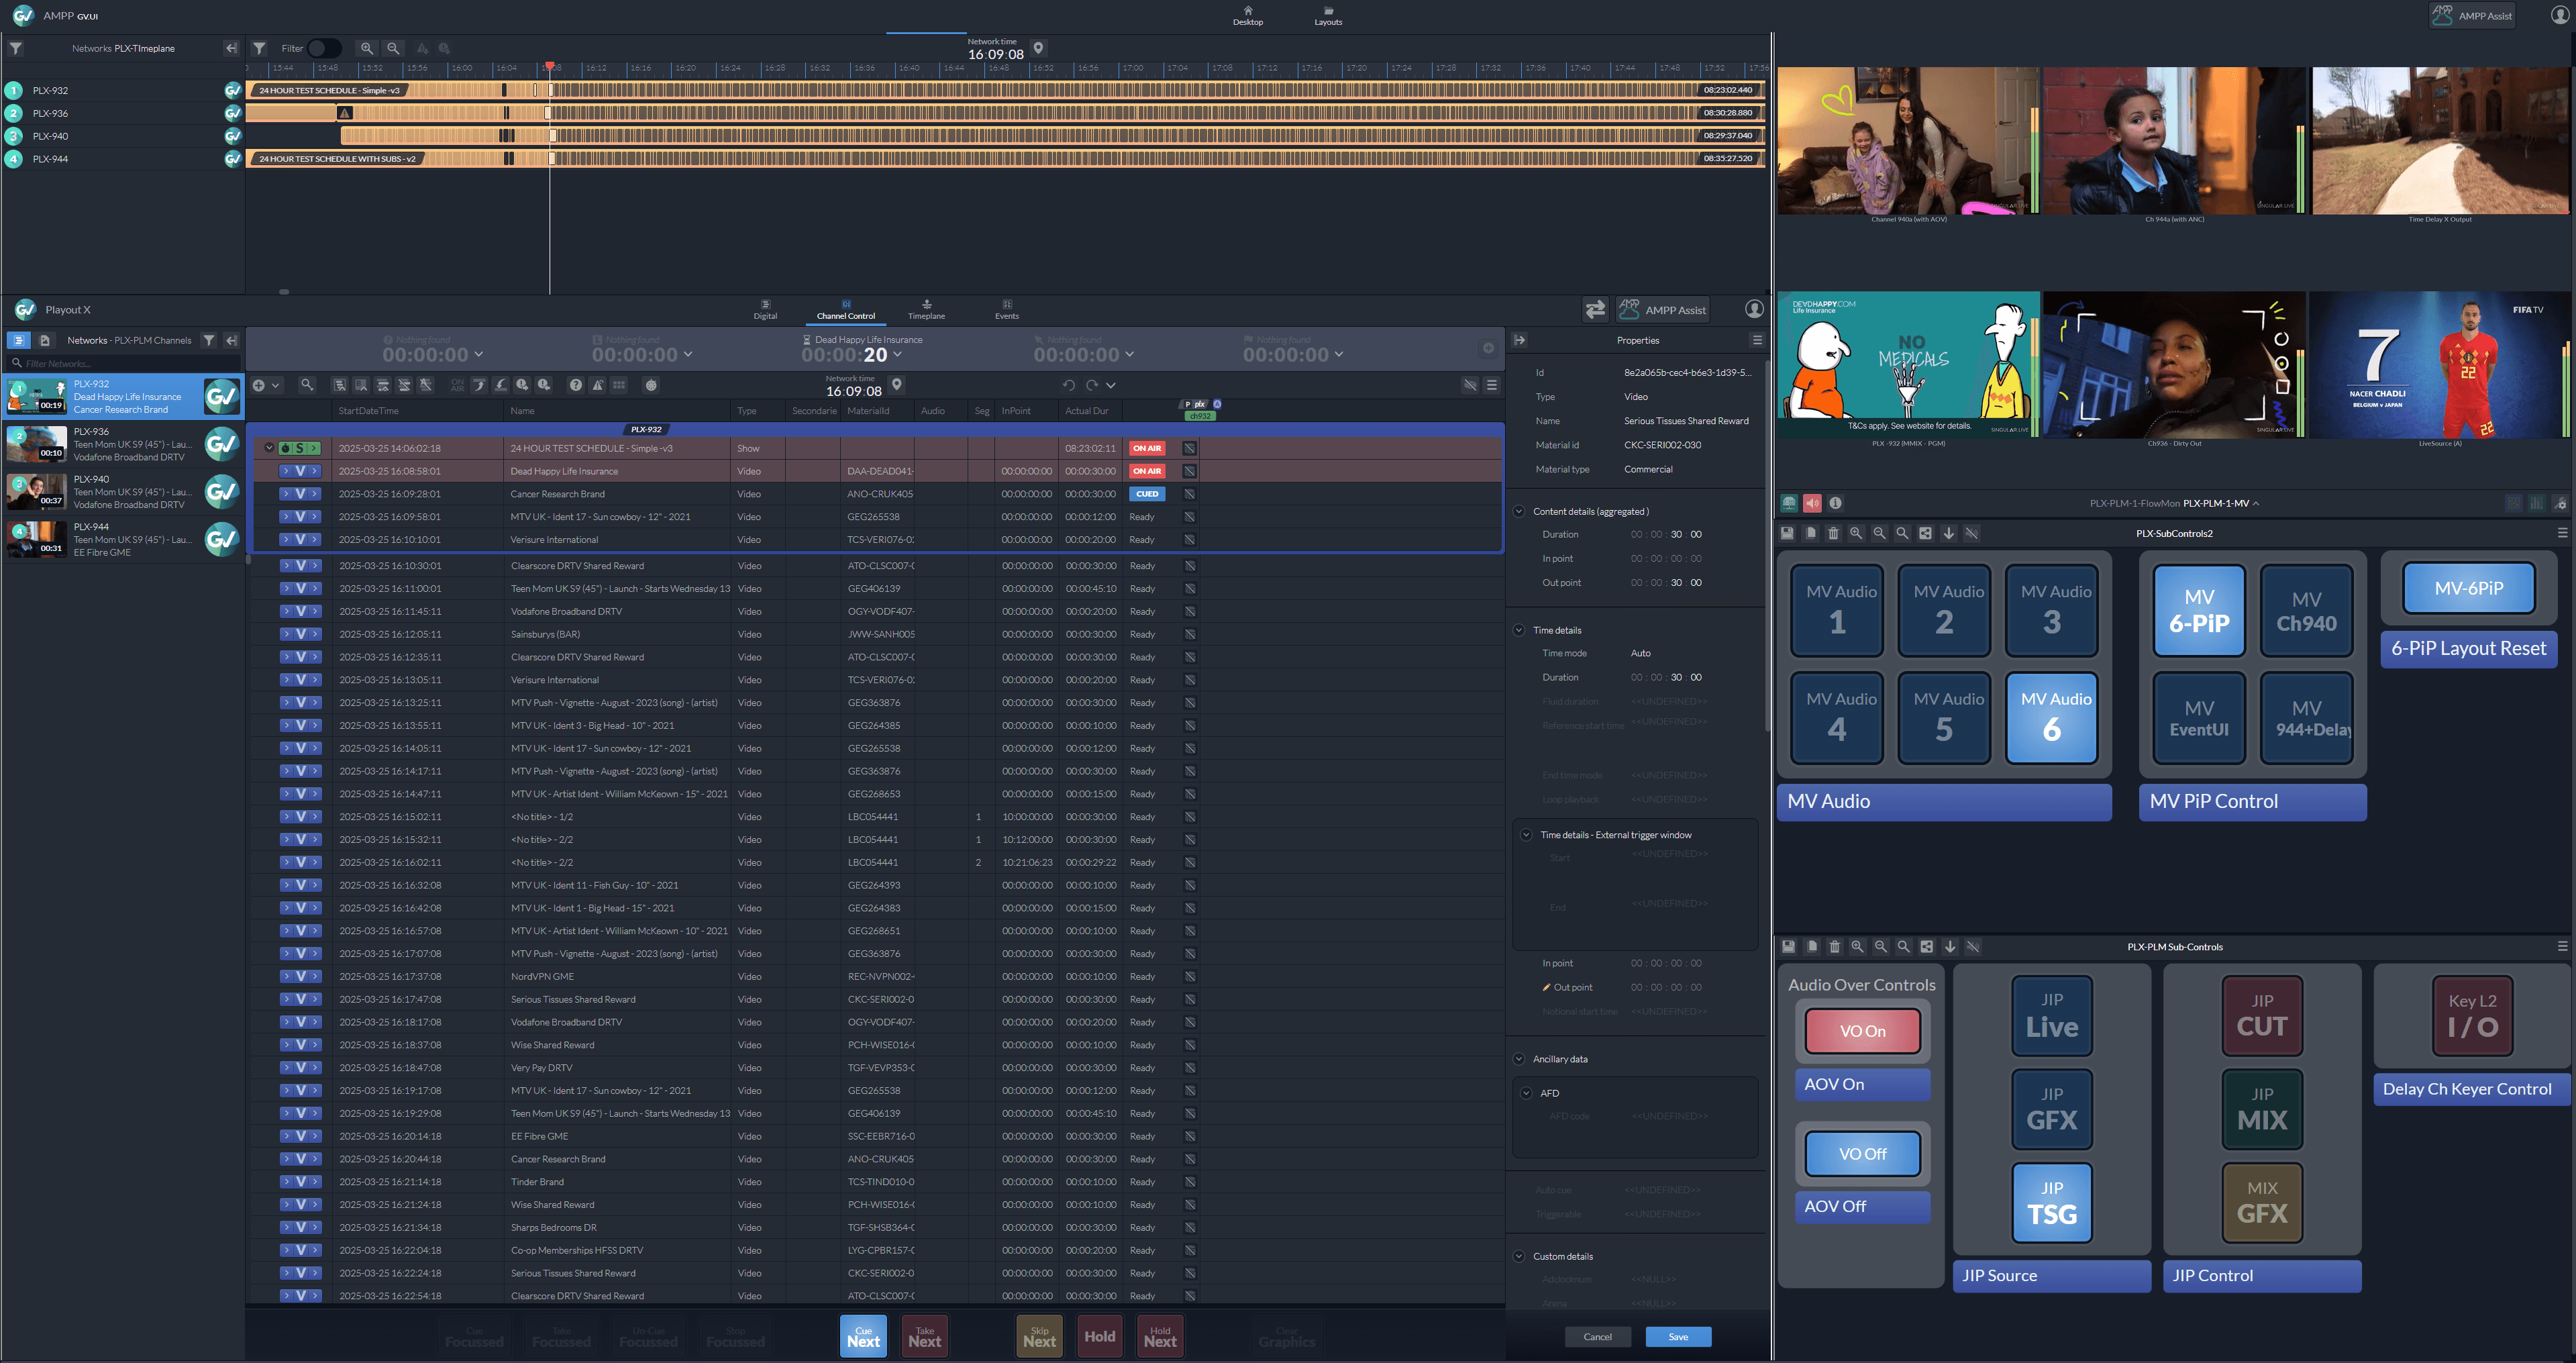Viewport: 2576px width, 1363px height.
Task: Click the Hold button
Action: [x=1099, y=1336]
